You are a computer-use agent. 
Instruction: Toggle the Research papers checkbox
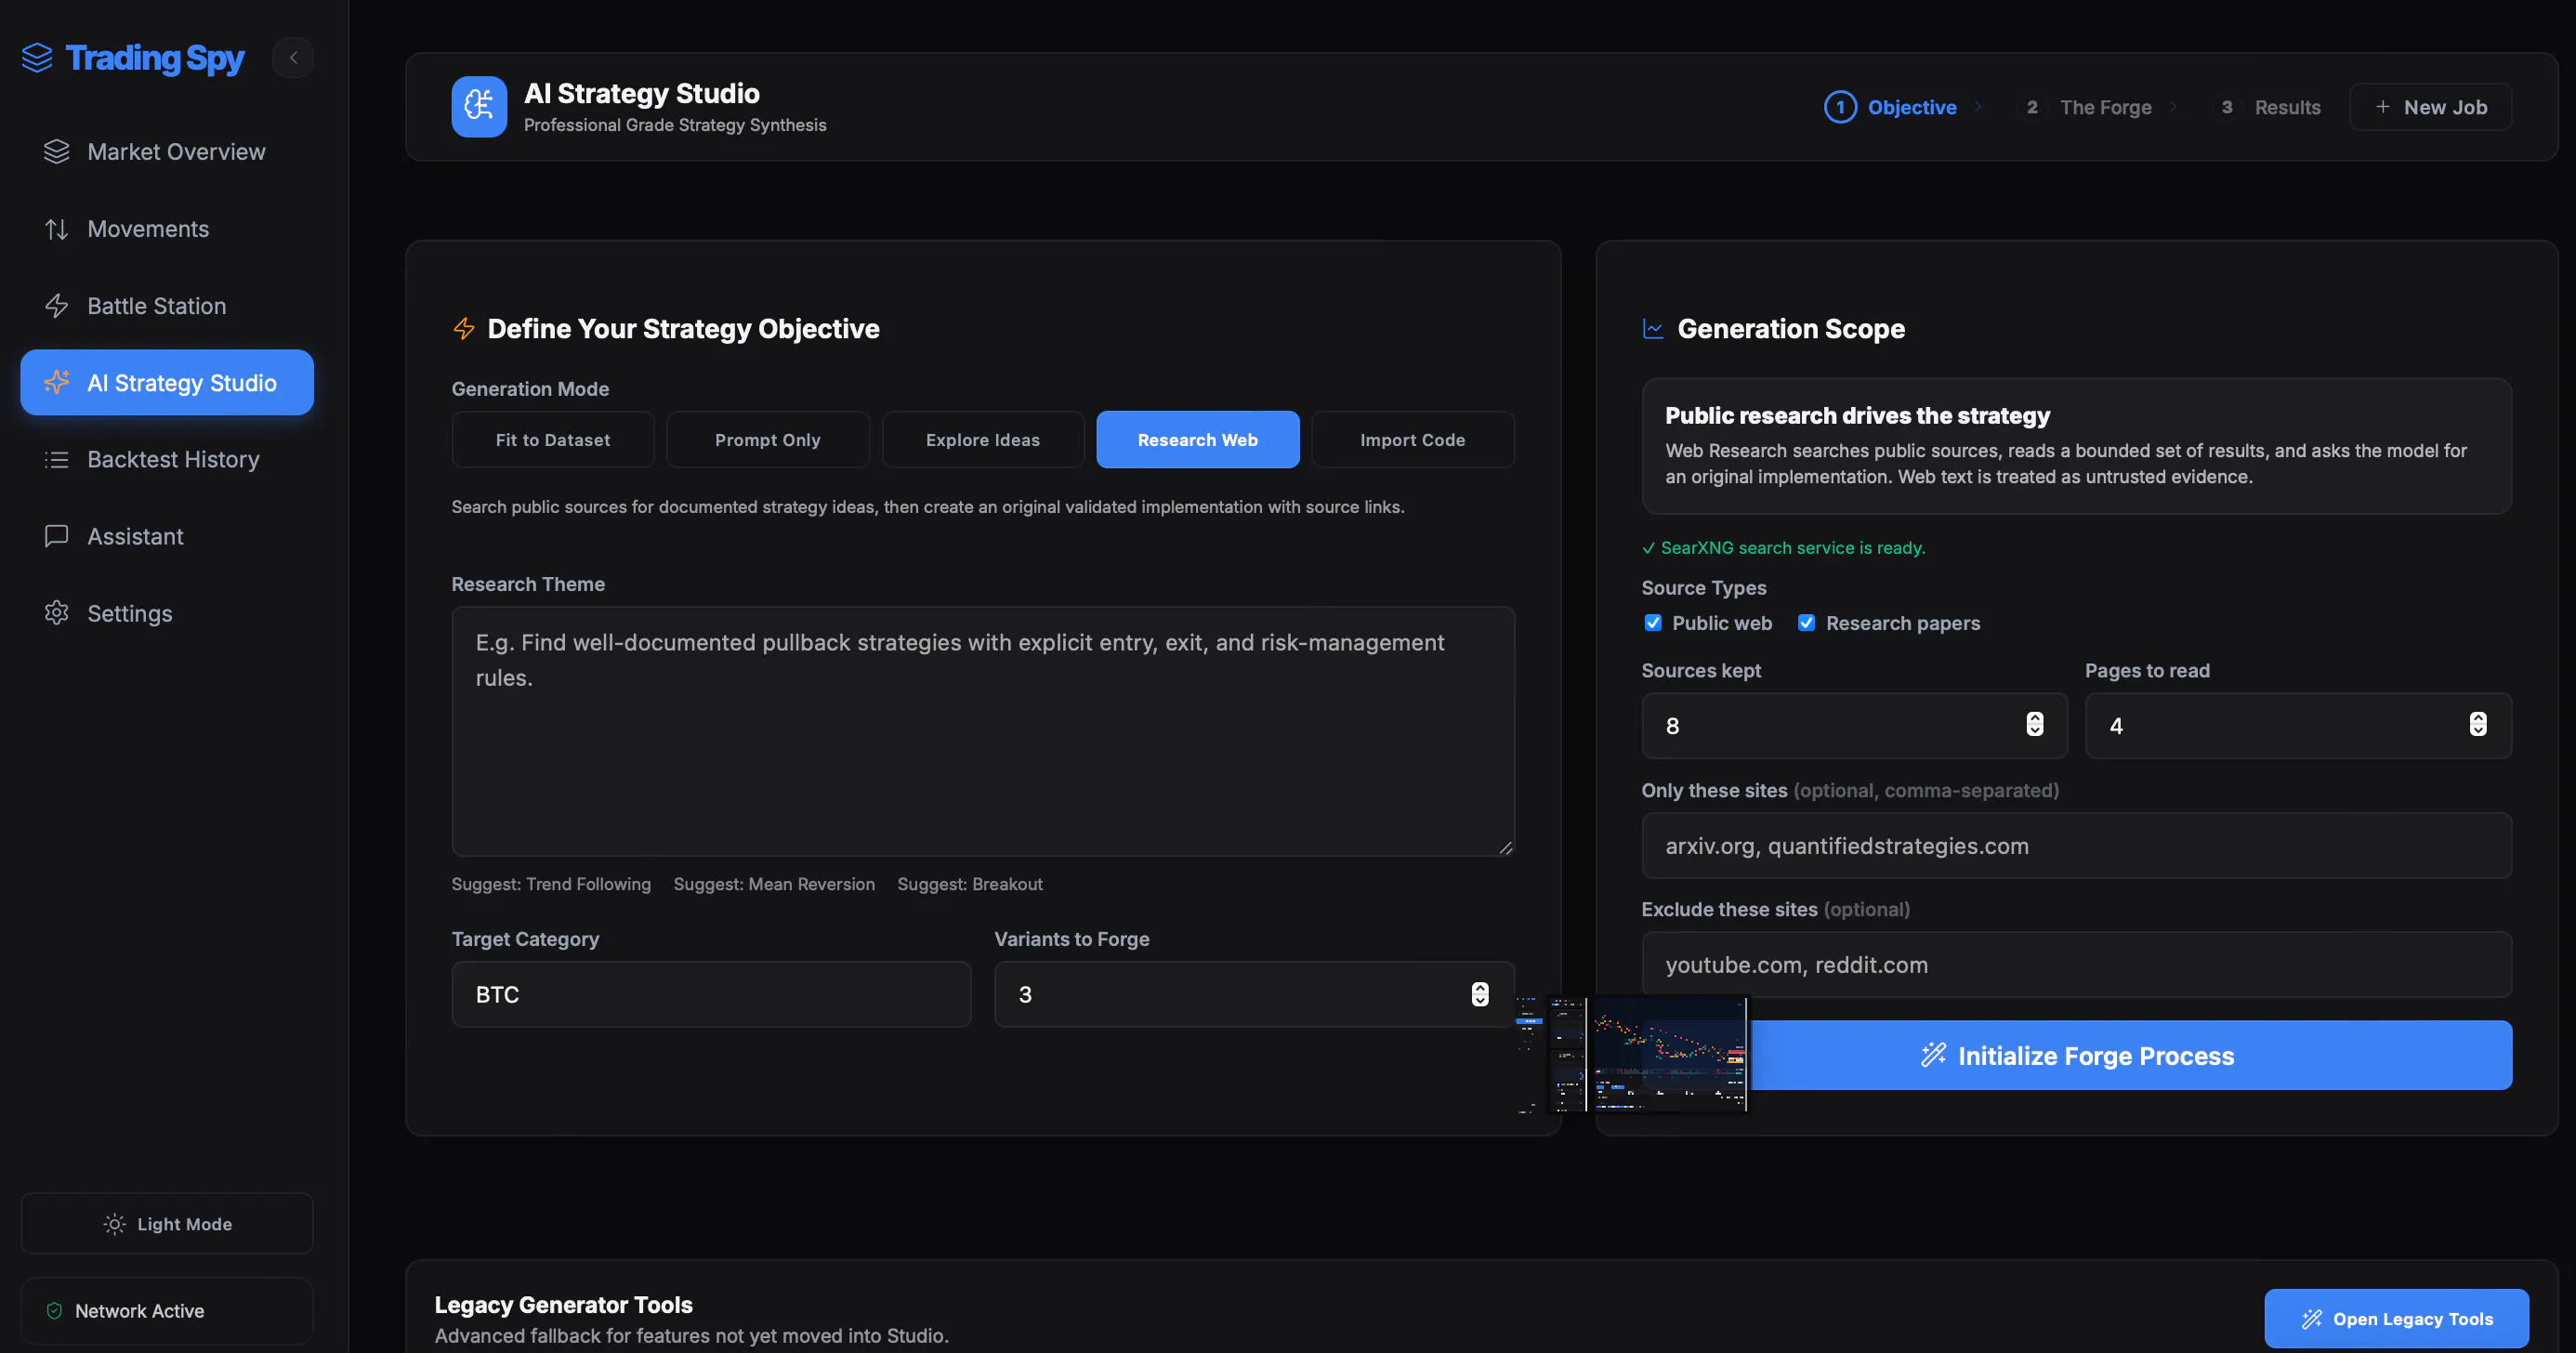tap(1807, 623)
